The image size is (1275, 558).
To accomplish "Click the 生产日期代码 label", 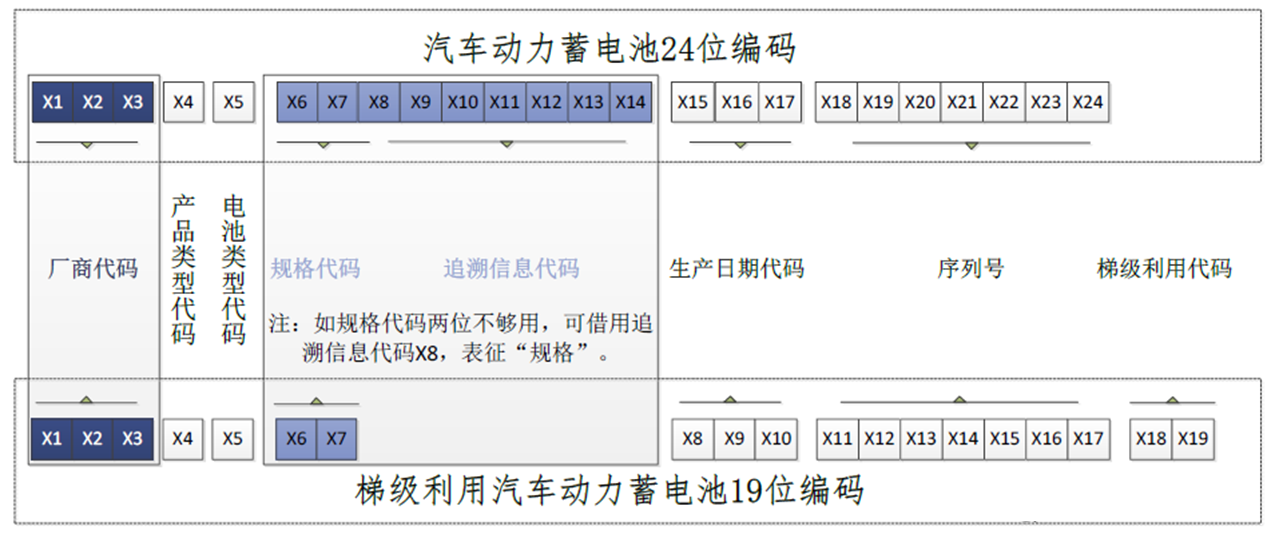I will click(736, 269).
